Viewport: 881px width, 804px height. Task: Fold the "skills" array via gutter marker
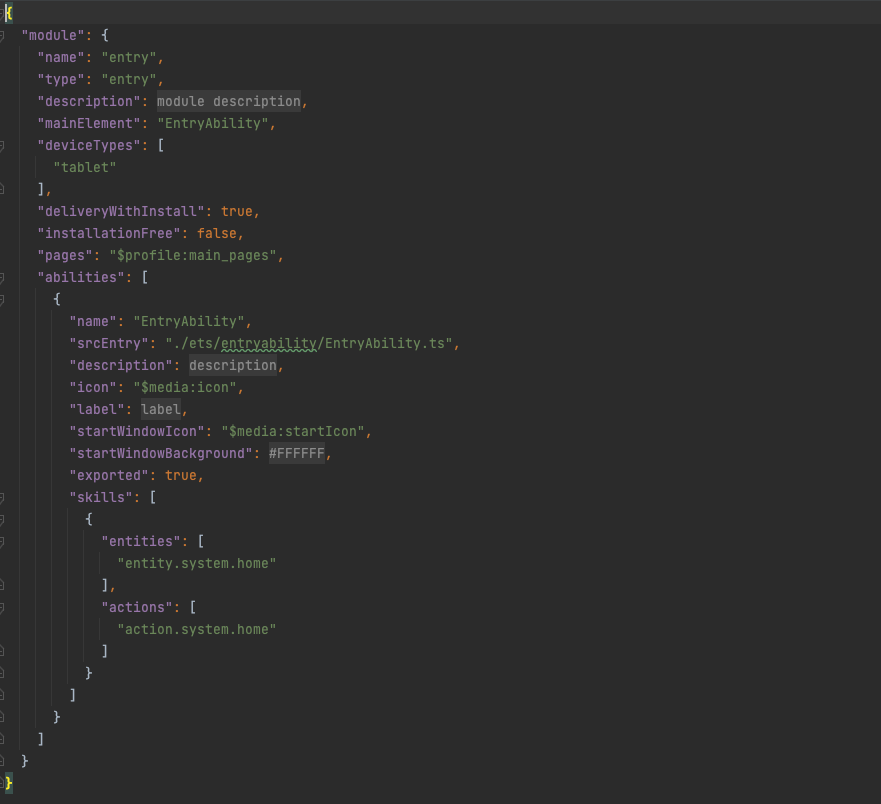click(2, 498)
